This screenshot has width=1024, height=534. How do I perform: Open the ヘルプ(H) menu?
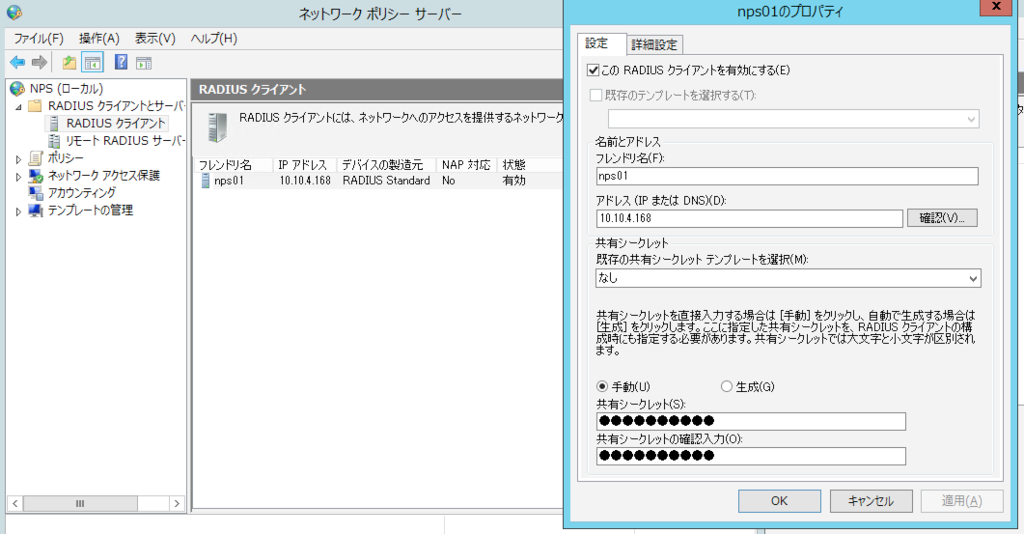[214, 39]
